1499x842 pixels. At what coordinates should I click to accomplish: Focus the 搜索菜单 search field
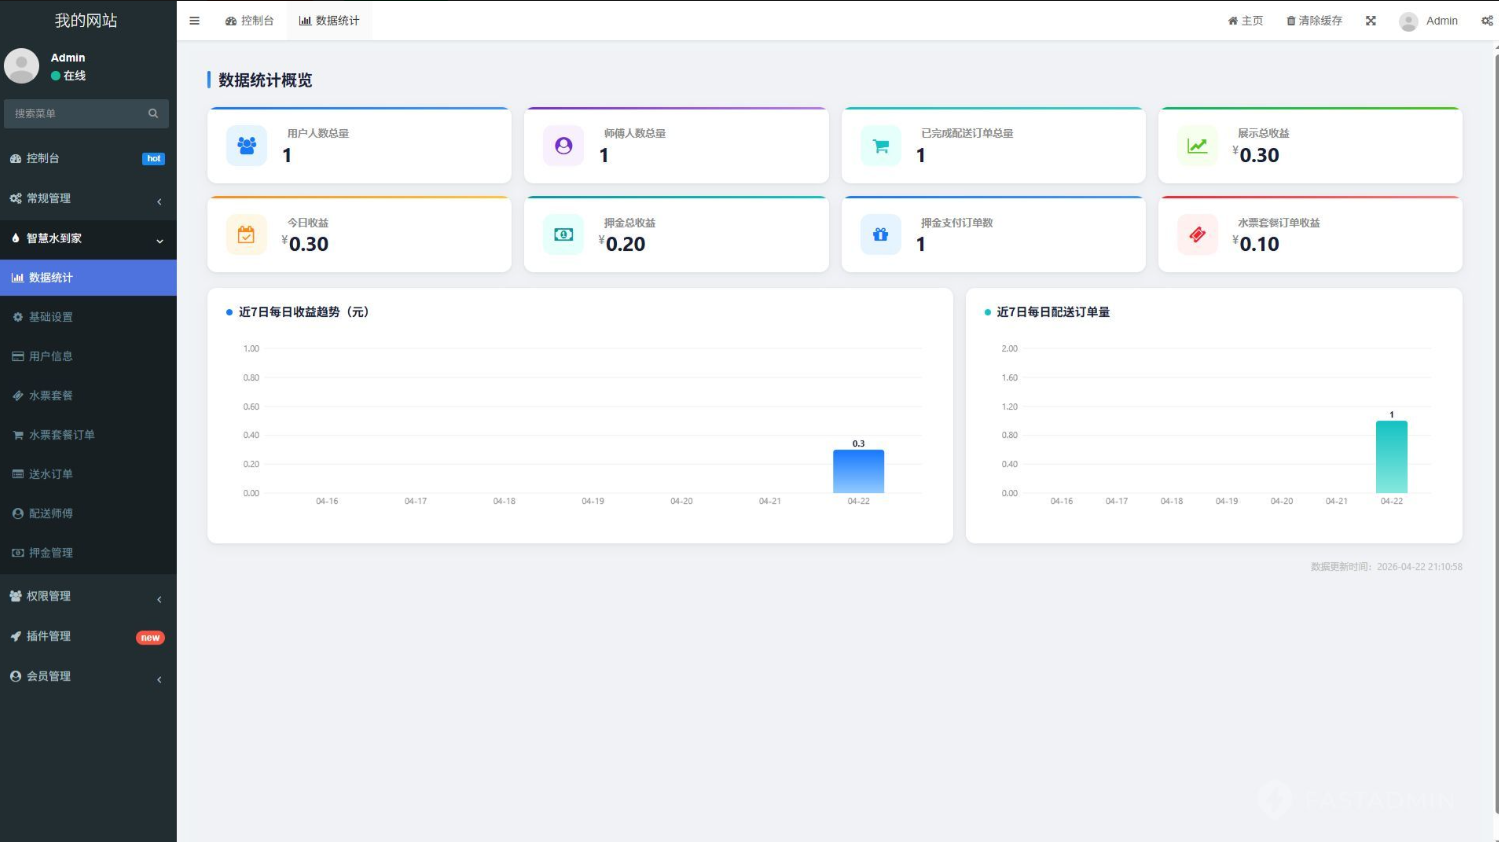pyautogui.click(x=75, y=113)
